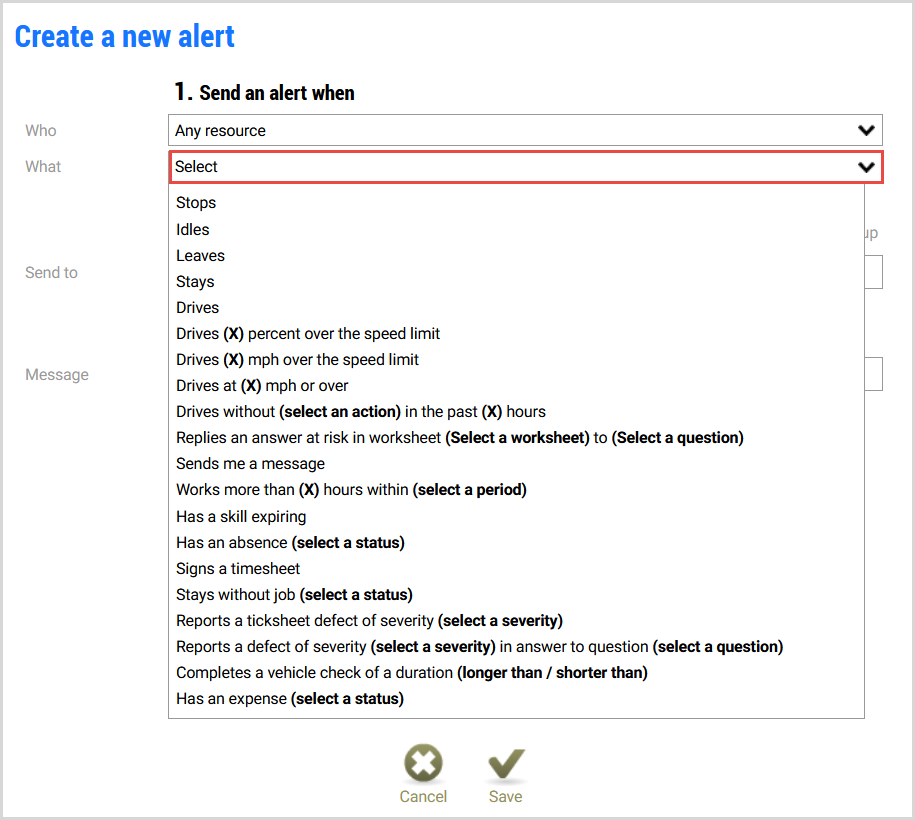Click the Cancel cross icon

[x=422, y=762]
